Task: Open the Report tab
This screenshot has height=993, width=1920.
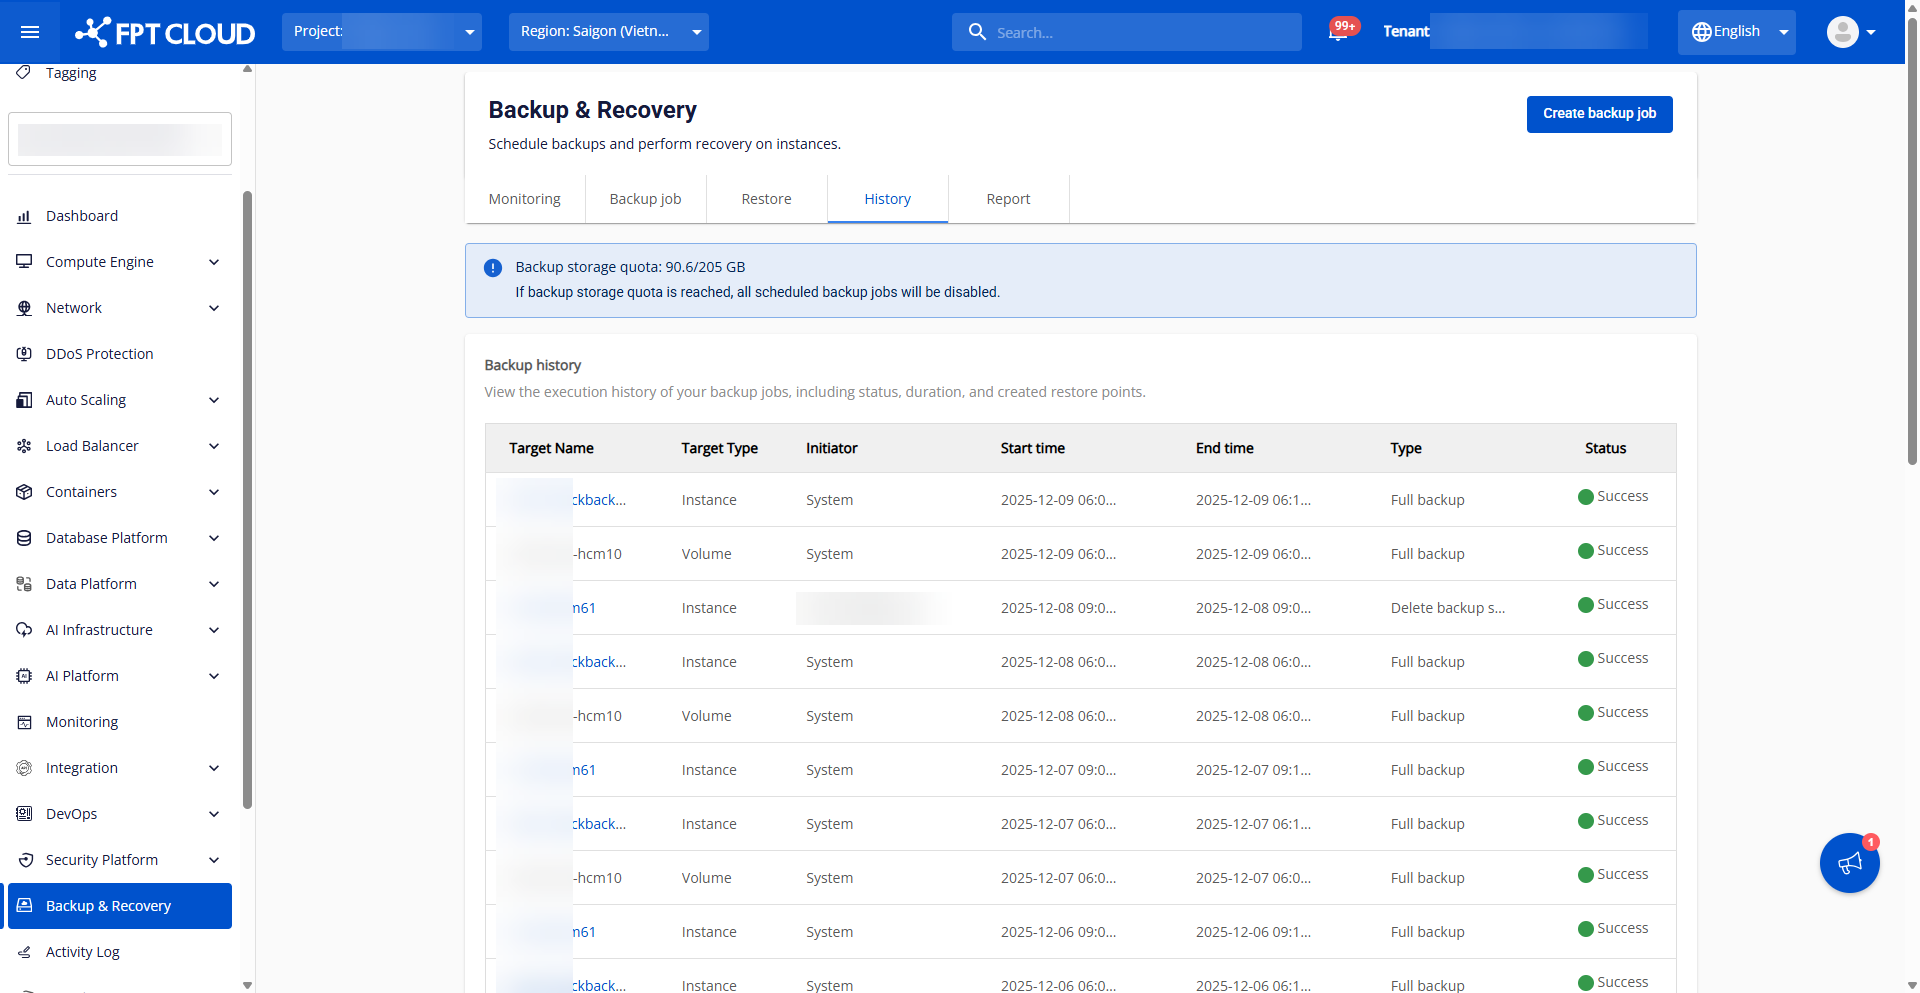Action: click(x=1007, y=198)
